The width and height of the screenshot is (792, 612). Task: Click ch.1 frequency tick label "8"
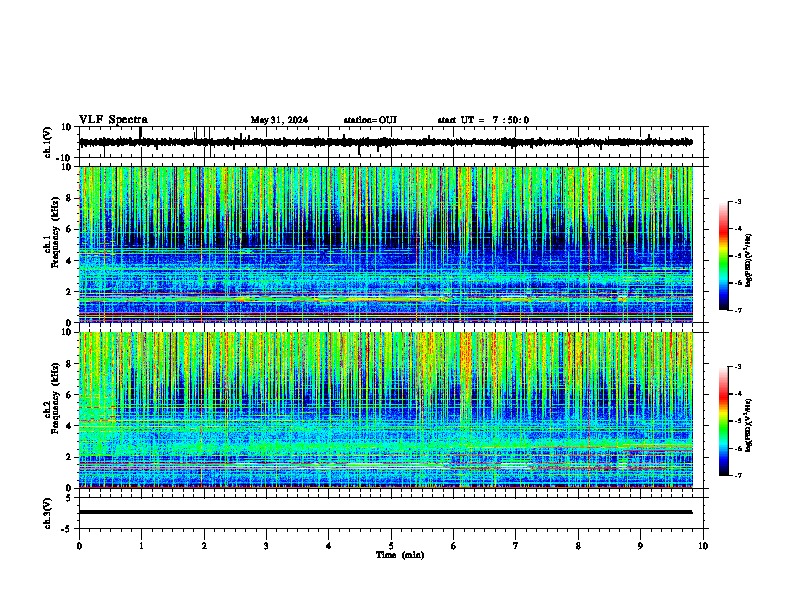[69, 198]
